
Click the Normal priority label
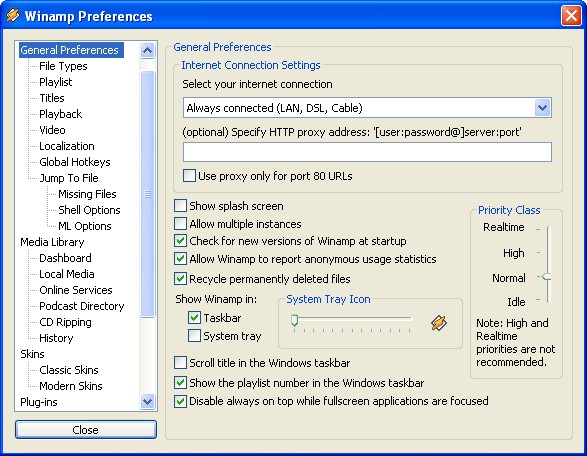click(x=509, y=278)
